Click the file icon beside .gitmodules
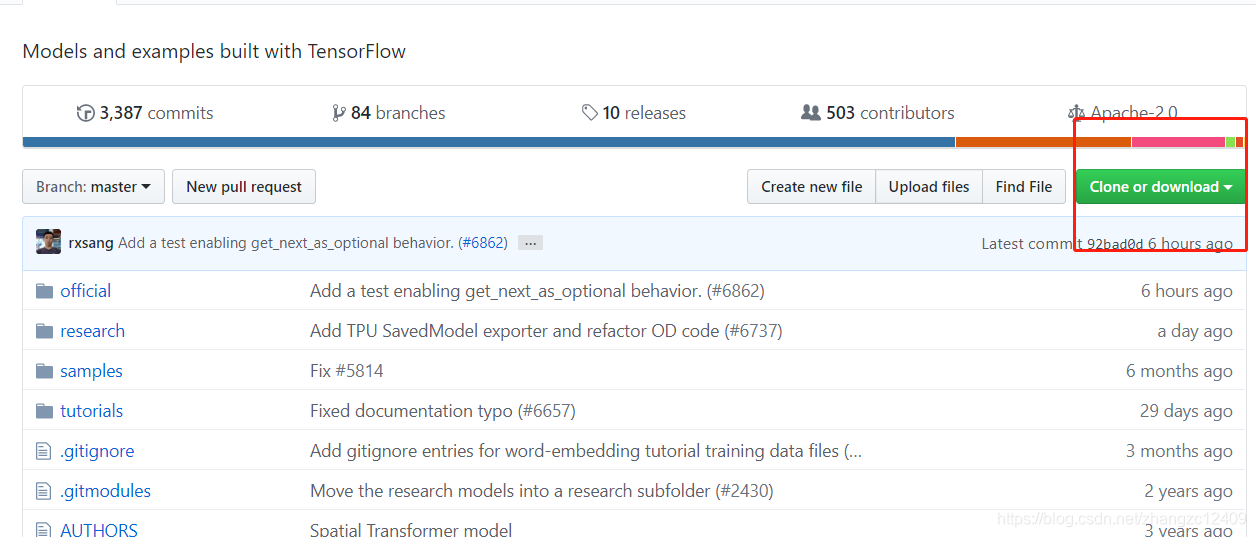 coord(43,491)
